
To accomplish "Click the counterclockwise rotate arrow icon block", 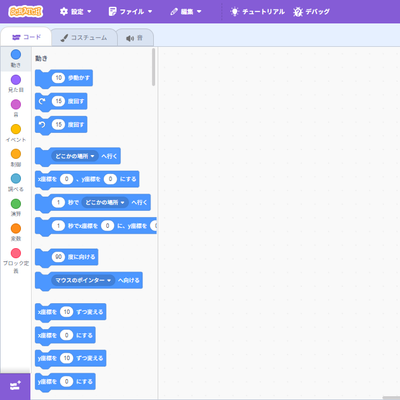I will (42, 124).
